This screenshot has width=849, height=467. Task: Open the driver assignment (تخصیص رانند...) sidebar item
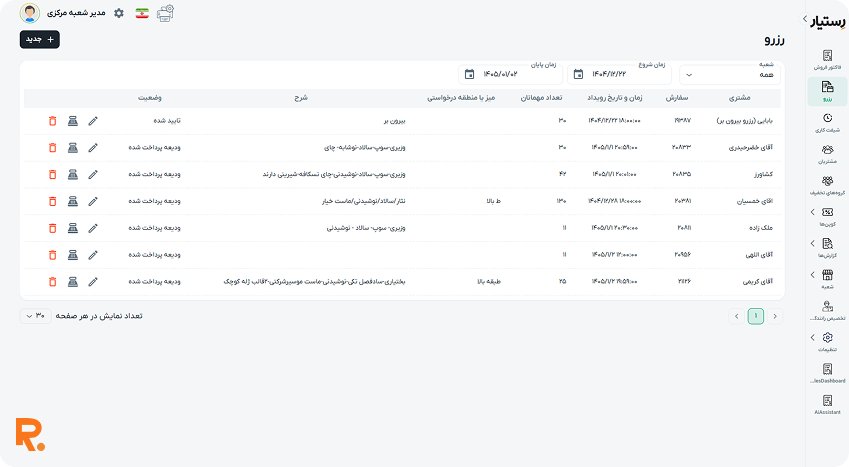[x=827, y=310]
